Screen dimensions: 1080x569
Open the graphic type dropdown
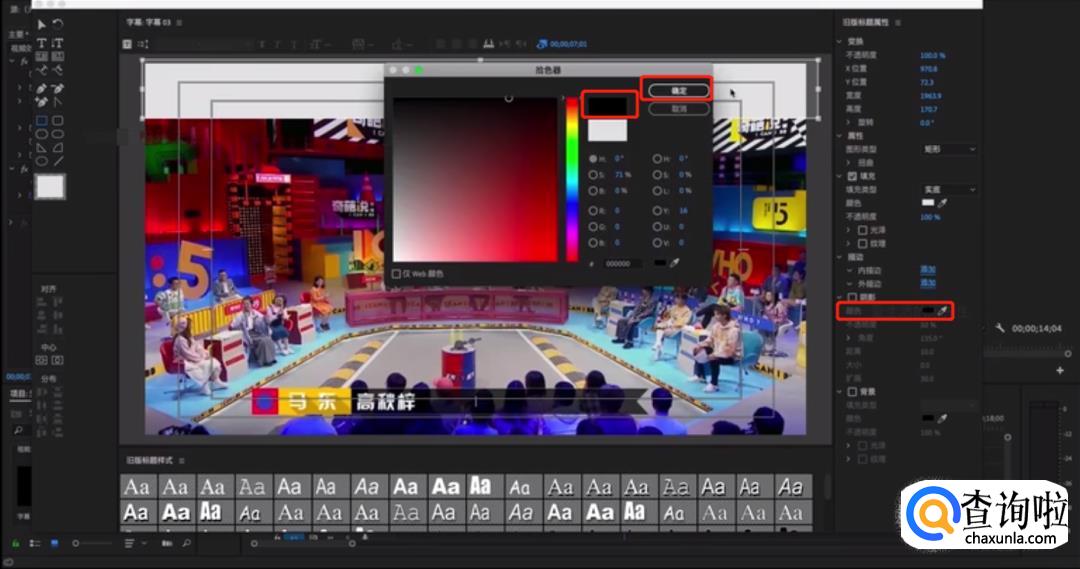pyautogui.click(x=949, y=149)
